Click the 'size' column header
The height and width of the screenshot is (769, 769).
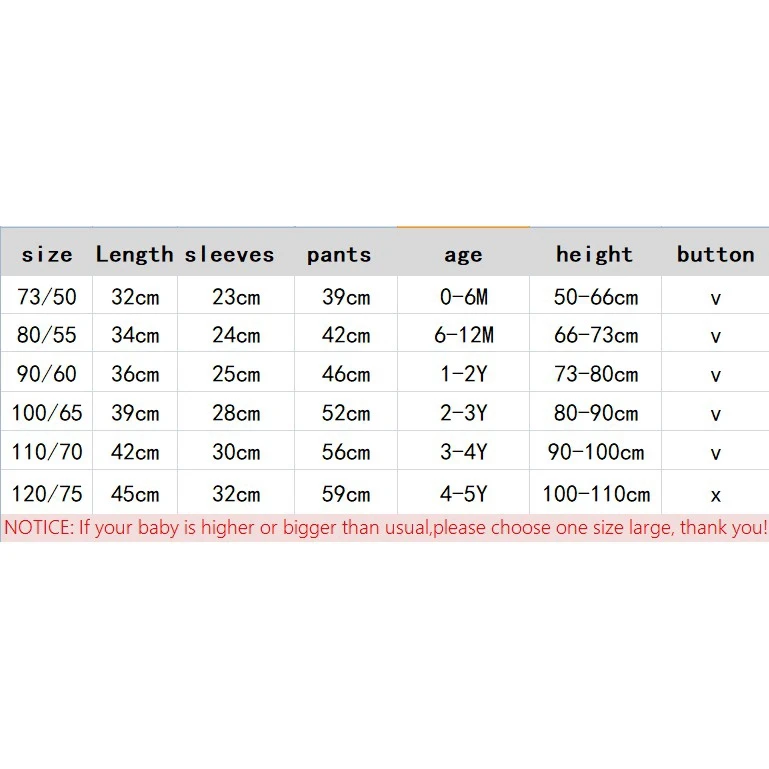[x=47, y=255]
